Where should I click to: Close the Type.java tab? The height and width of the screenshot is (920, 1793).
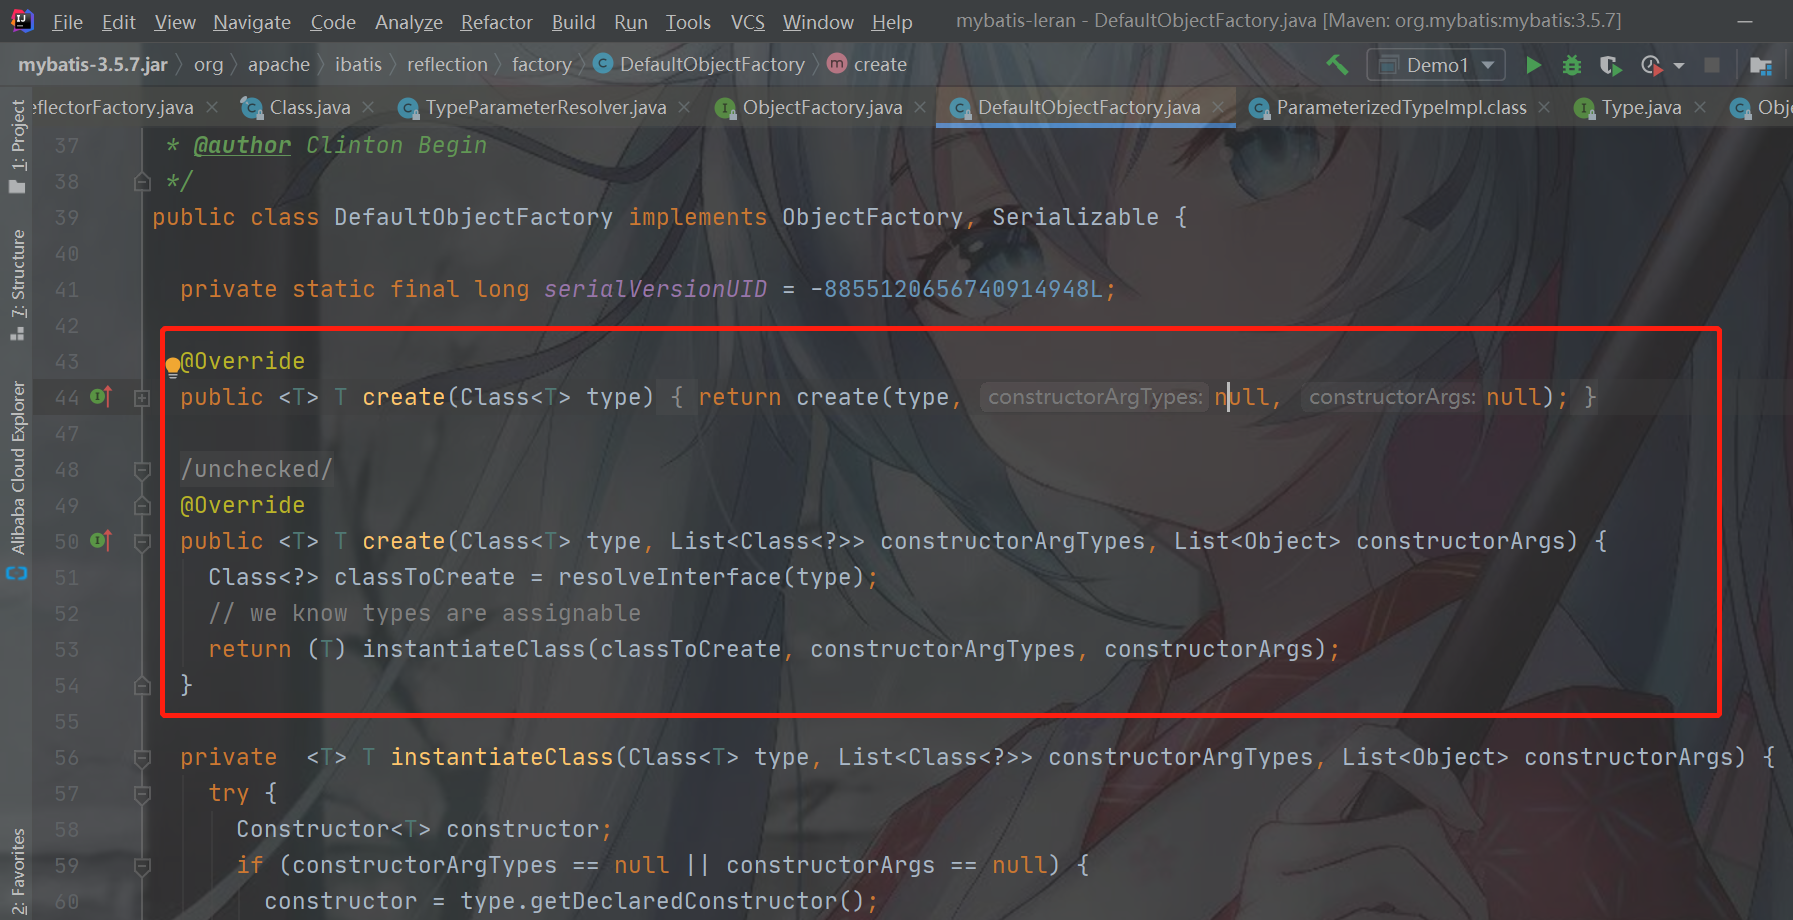[1700, 107]
